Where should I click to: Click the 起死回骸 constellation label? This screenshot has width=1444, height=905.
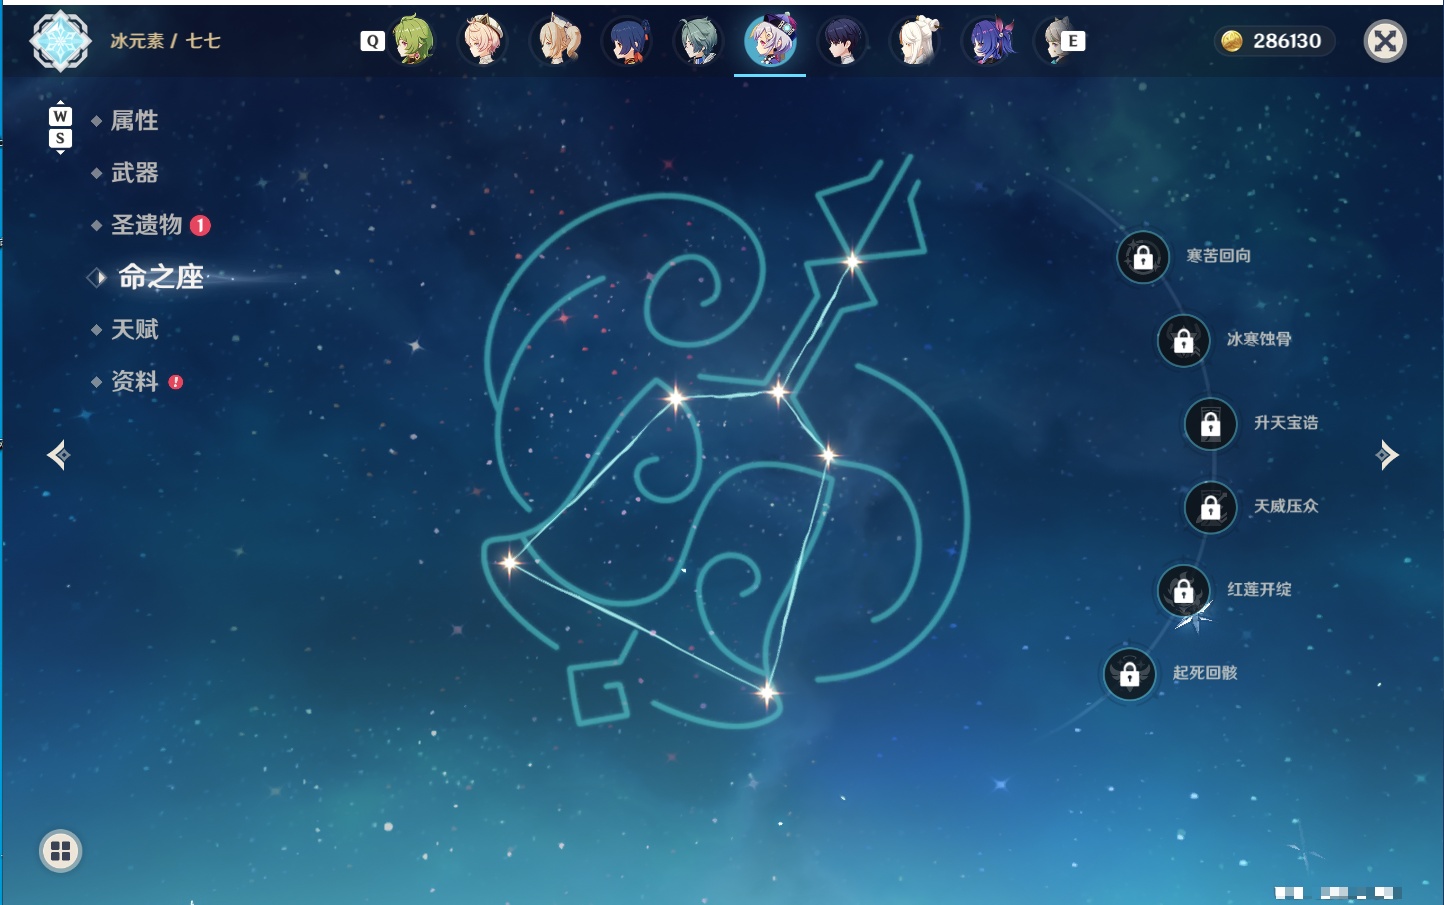tap(1205, 673)
